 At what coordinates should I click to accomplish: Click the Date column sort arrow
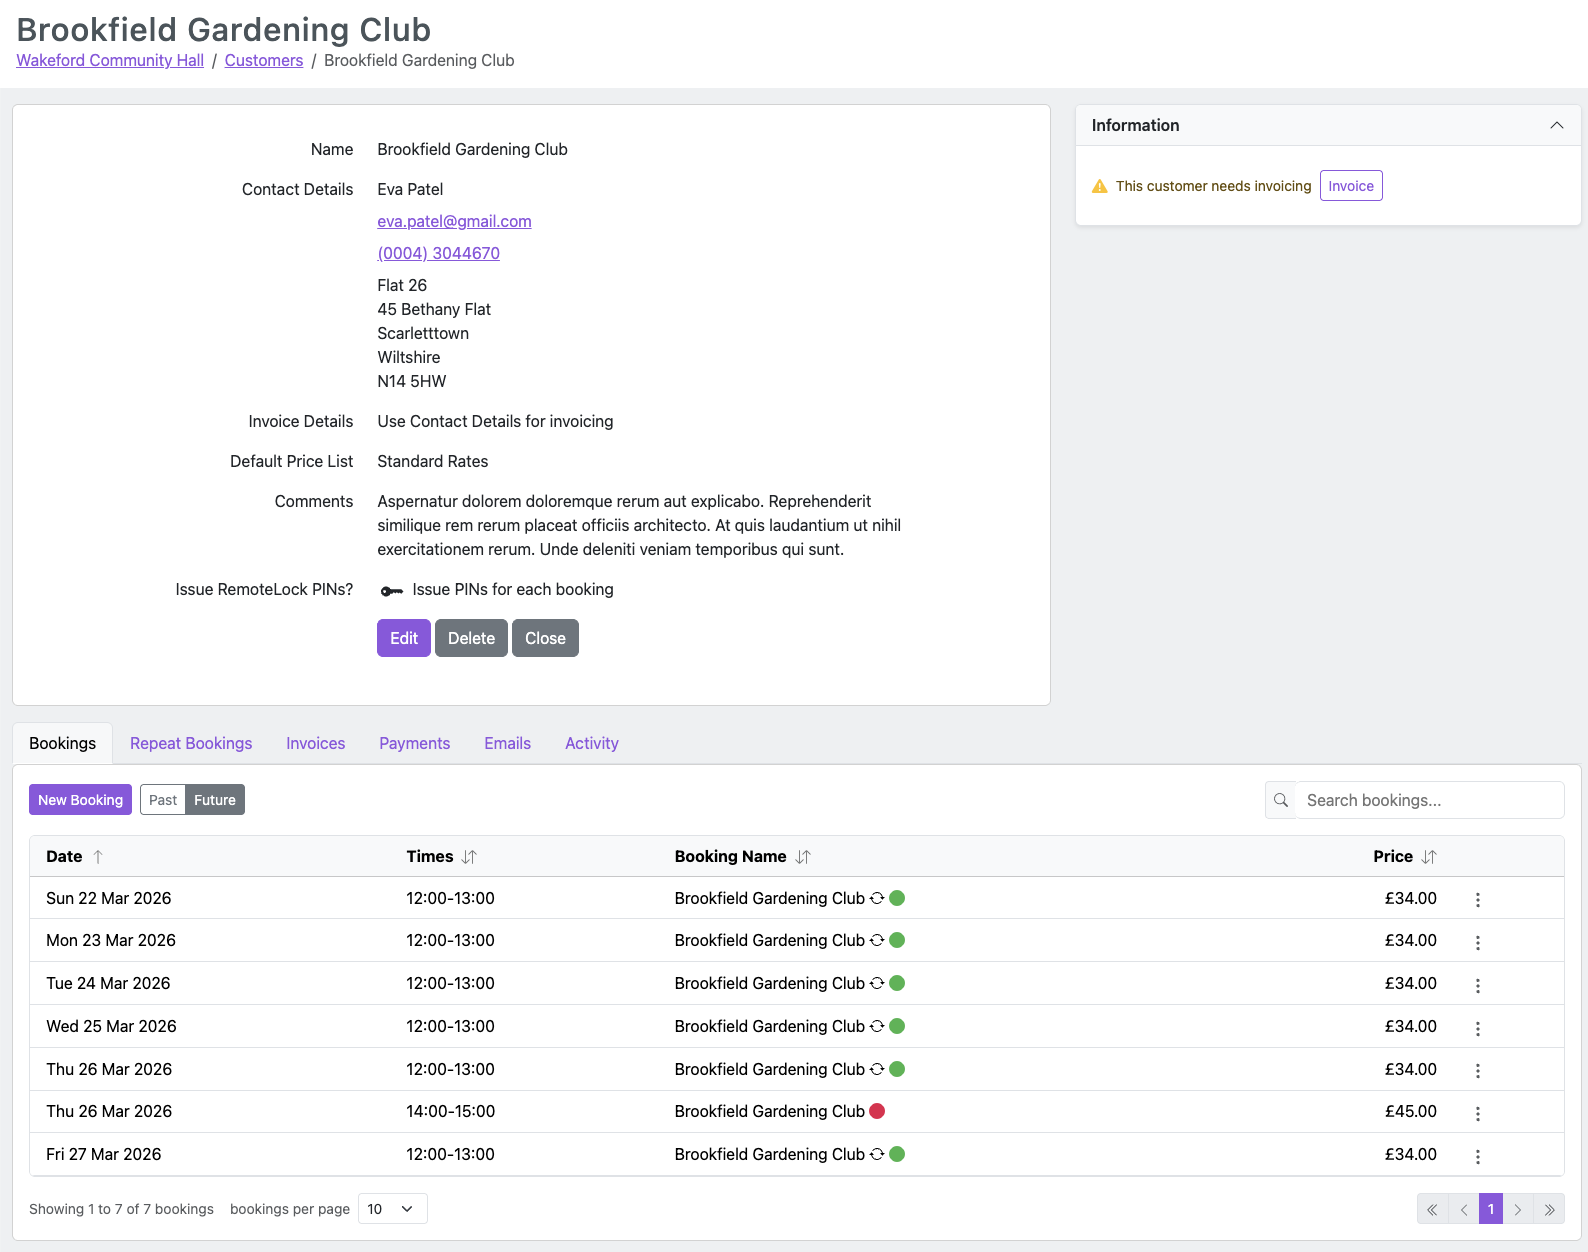tap(98, 857)
